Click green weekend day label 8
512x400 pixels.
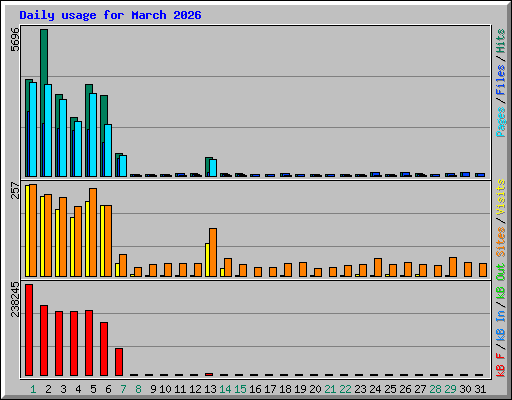[x=138, y=389]
